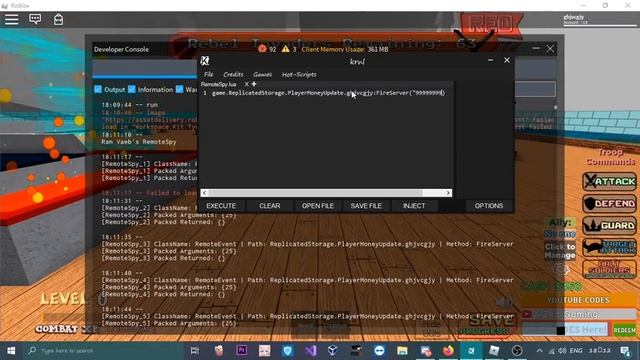Click the EXECUTE button in krnl
Screen dimensions: 640x360
pos(221,206)
